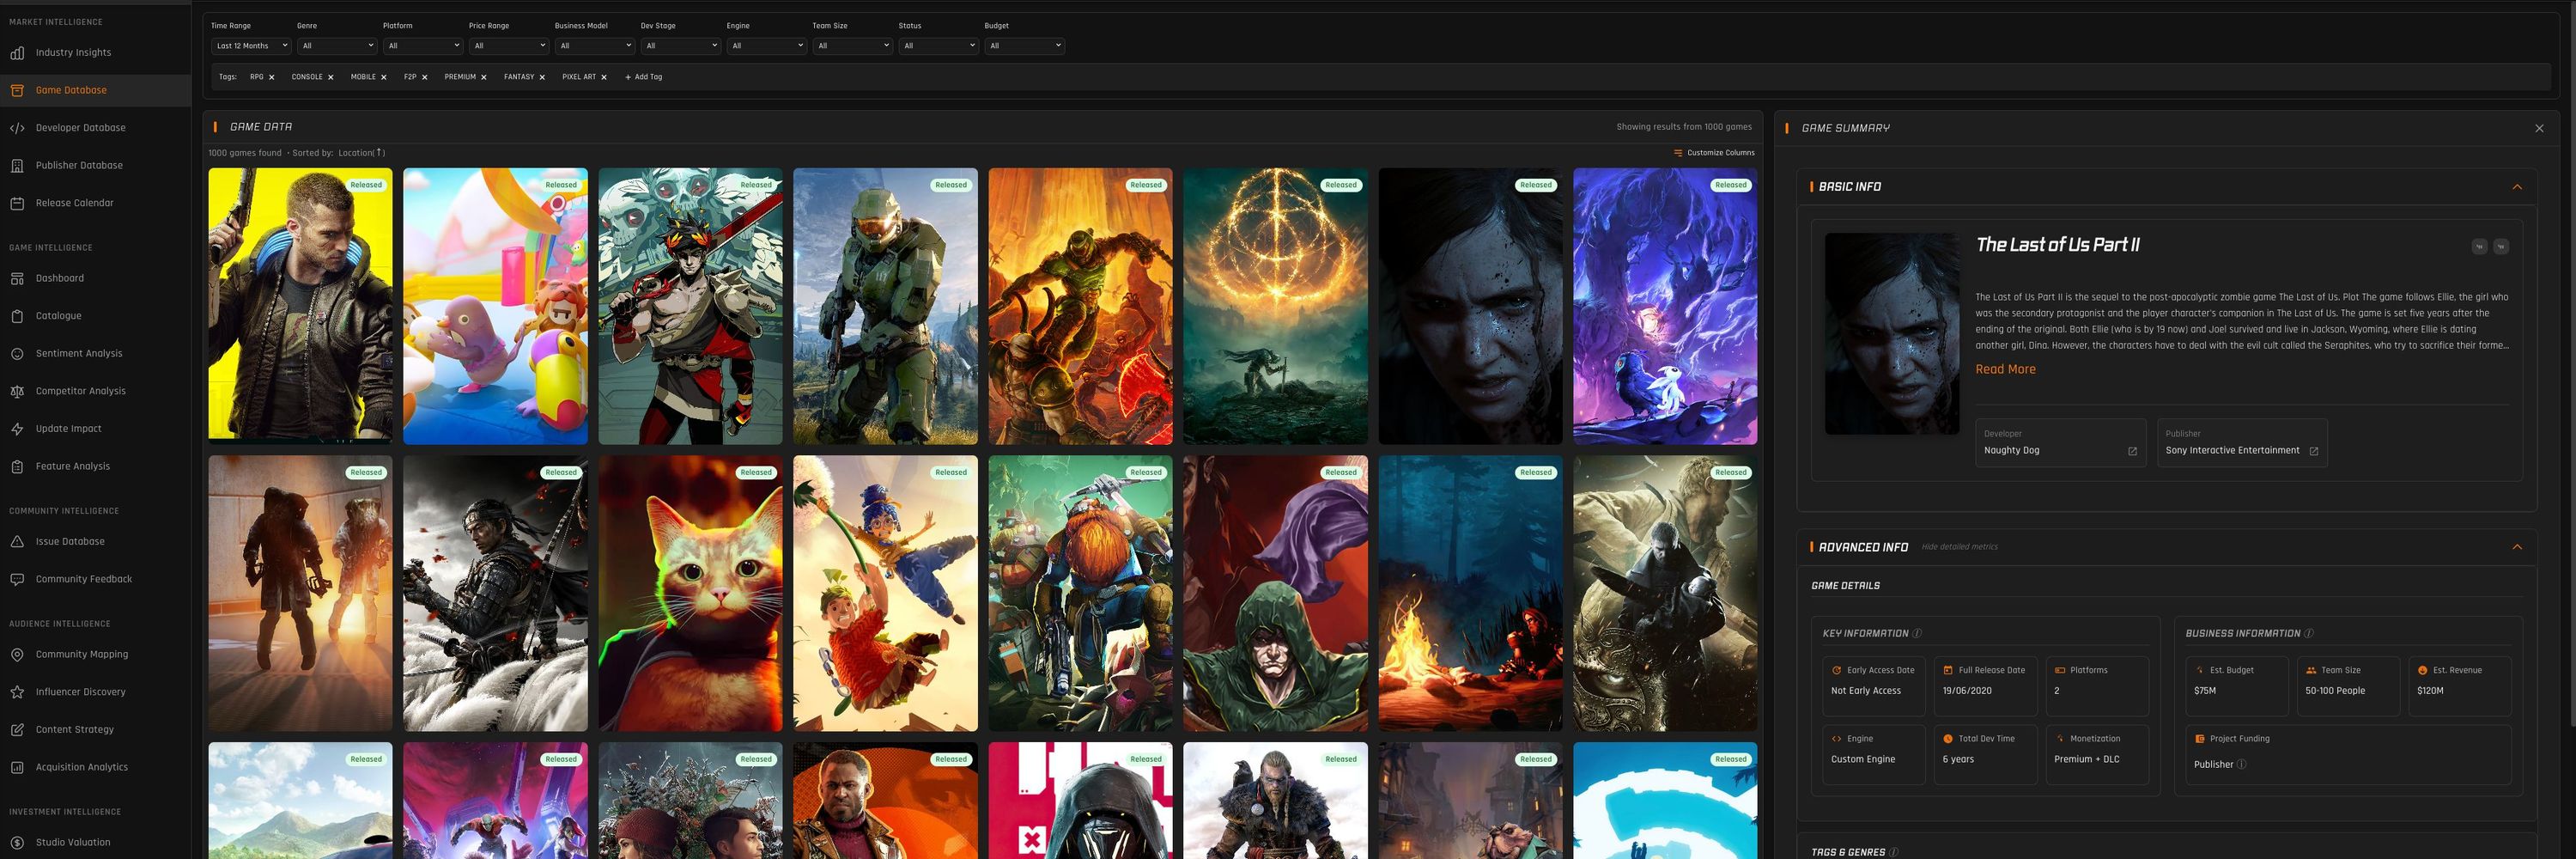
Task: Click Customize Columns
Action: pos(1714,153)
